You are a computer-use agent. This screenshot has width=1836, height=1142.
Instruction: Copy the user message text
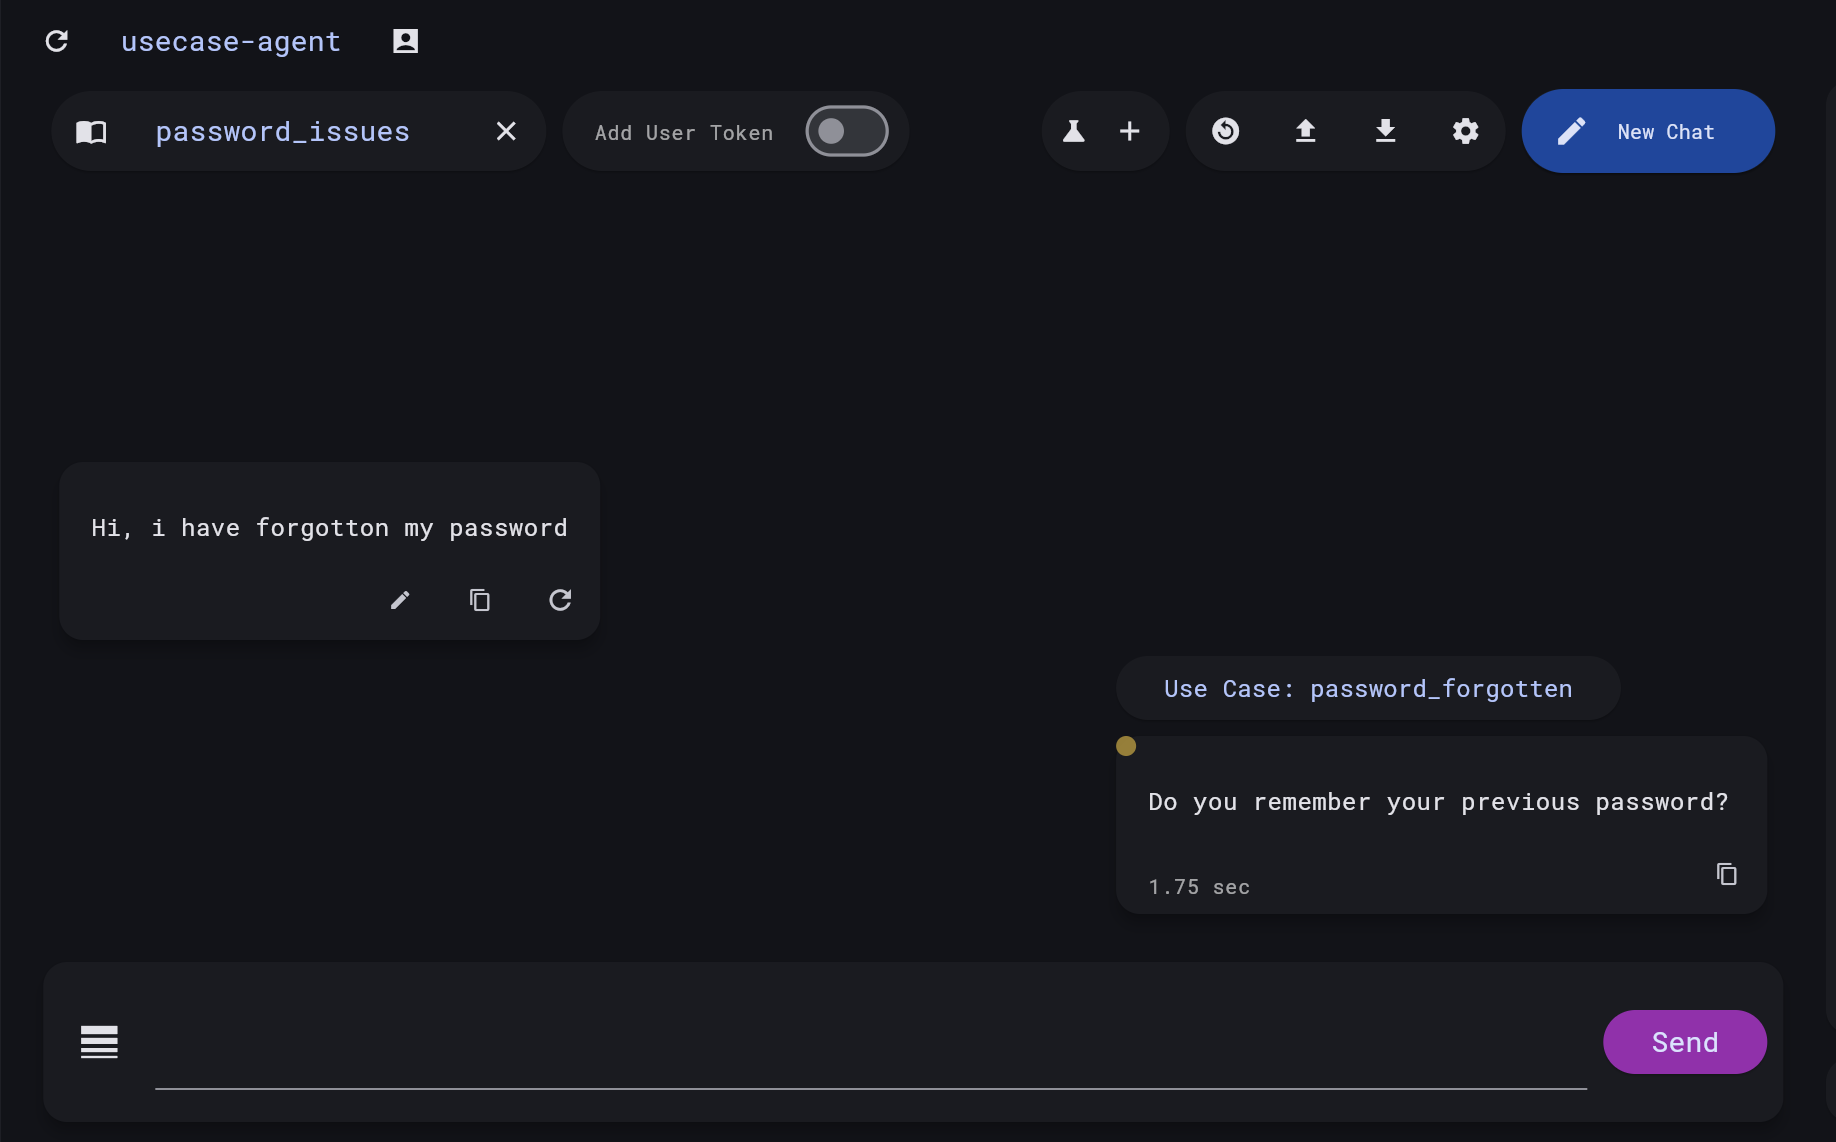(480, 600)
